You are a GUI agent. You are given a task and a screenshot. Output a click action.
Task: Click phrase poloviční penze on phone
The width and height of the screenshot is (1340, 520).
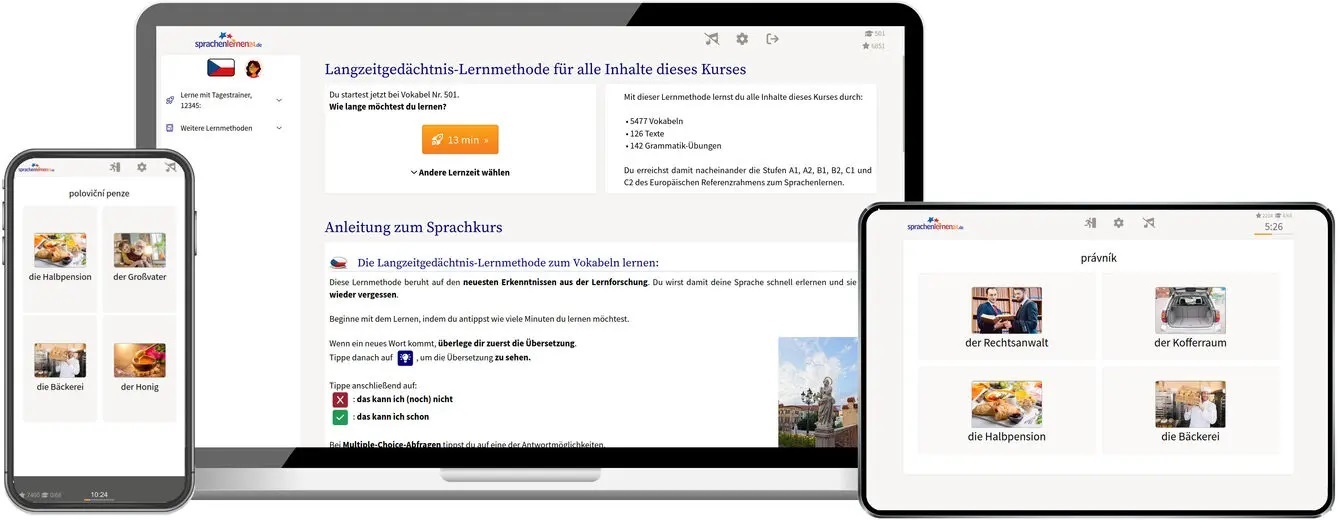coord(99,193)
